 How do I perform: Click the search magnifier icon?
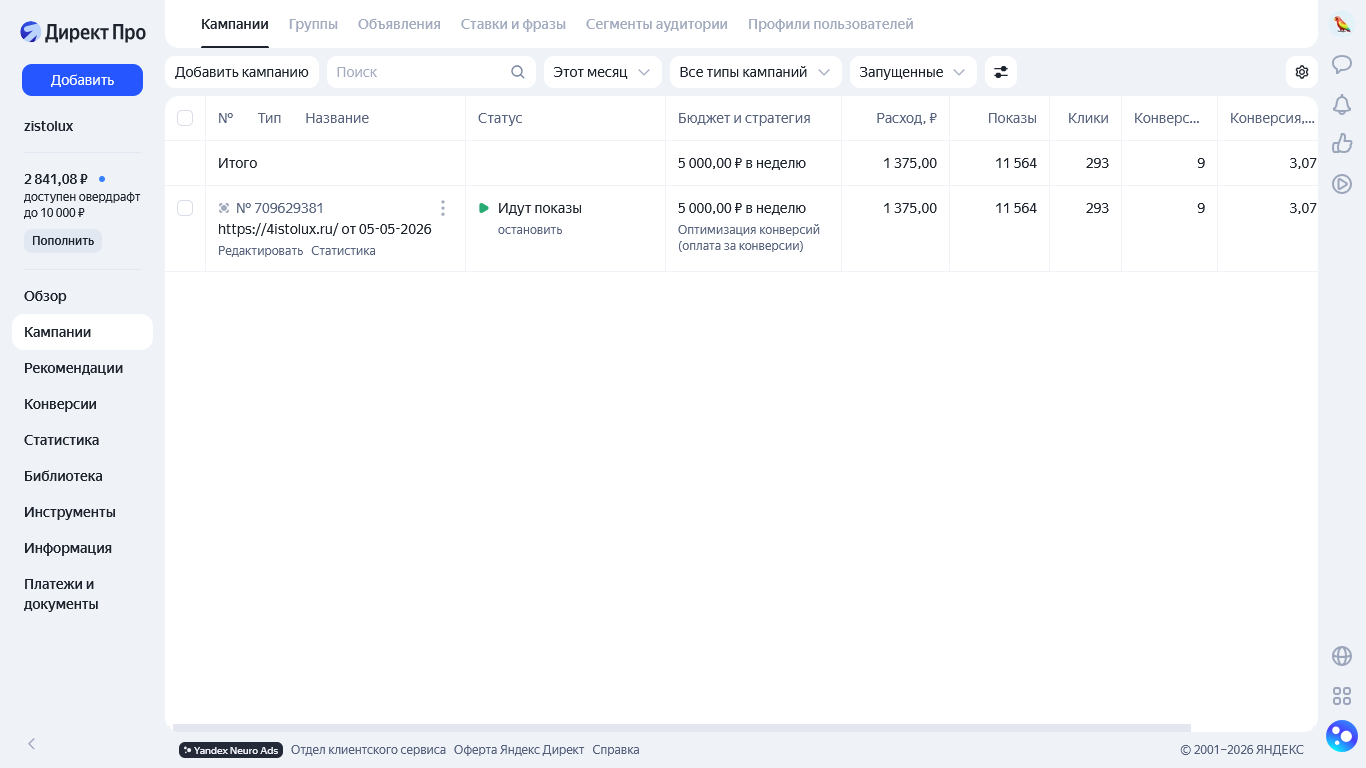[518, 72]
